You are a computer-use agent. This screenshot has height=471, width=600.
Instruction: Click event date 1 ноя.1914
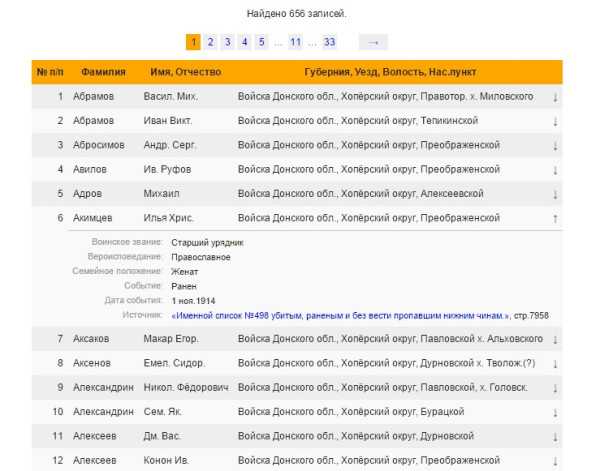pyautogui.click(x=194, y=301)
